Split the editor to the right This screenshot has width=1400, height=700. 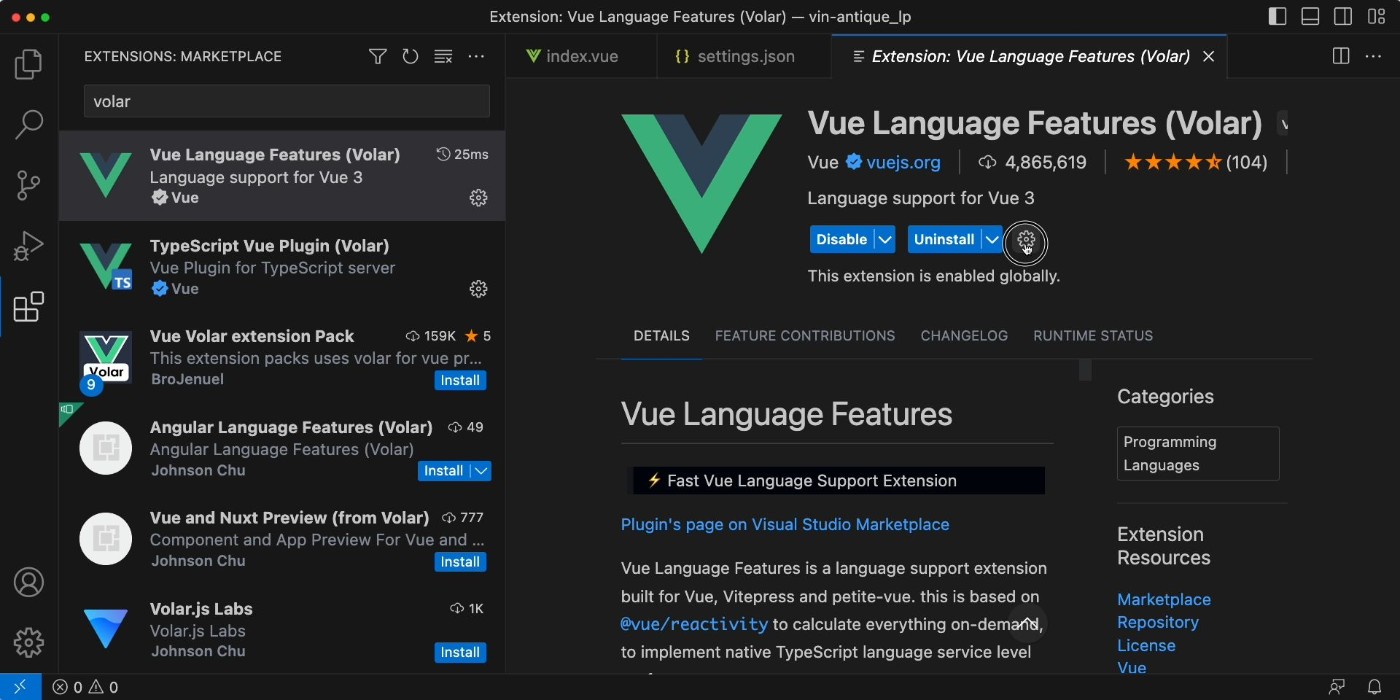[x=1341, y=57]
